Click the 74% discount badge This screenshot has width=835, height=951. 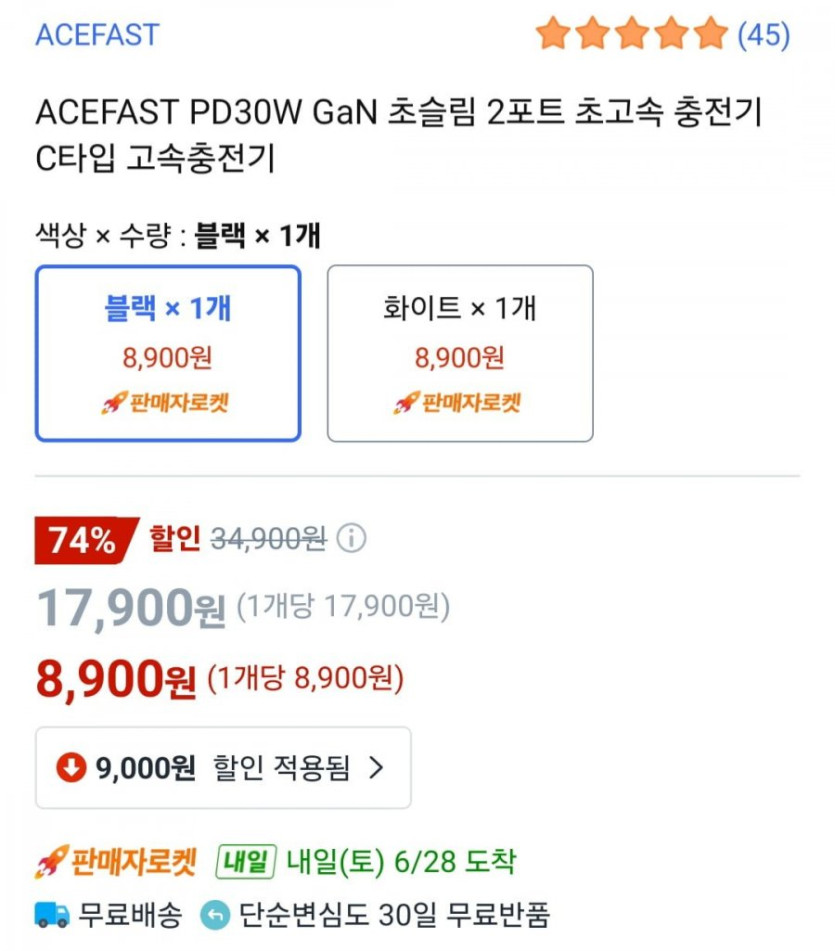84,541
